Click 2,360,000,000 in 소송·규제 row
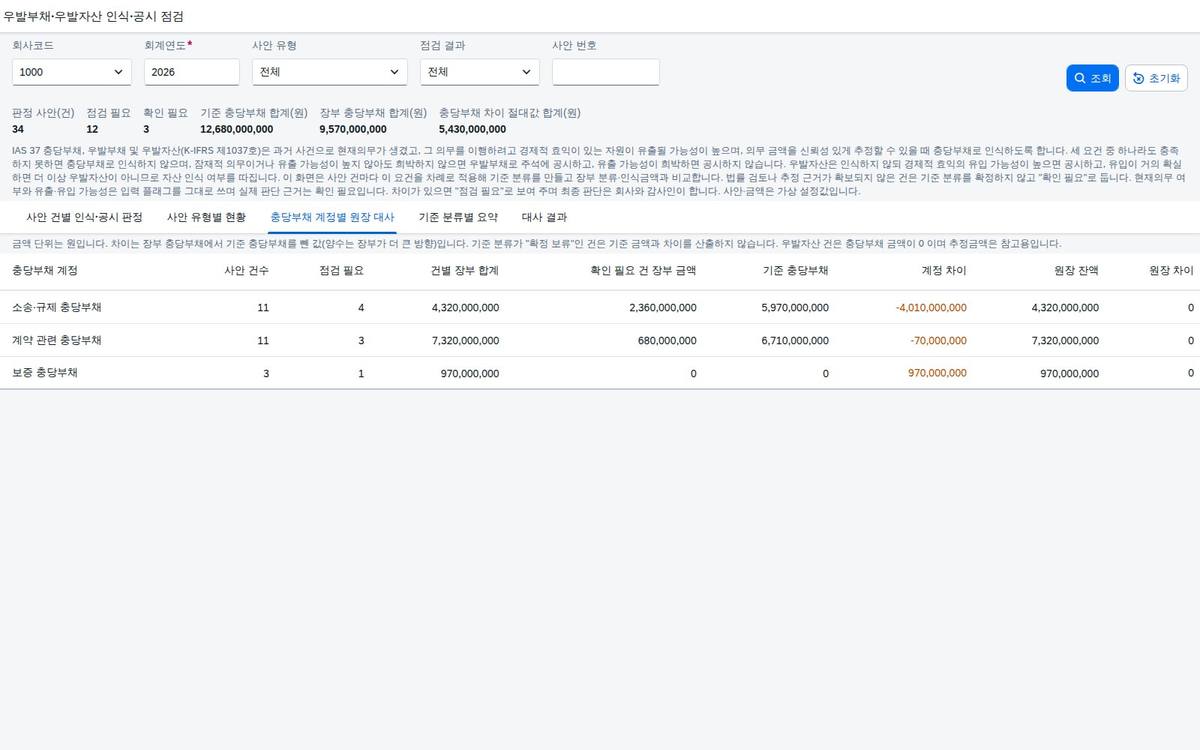Image resolution: width=1200 pixels, height=750 pixels. pos(663,308)
